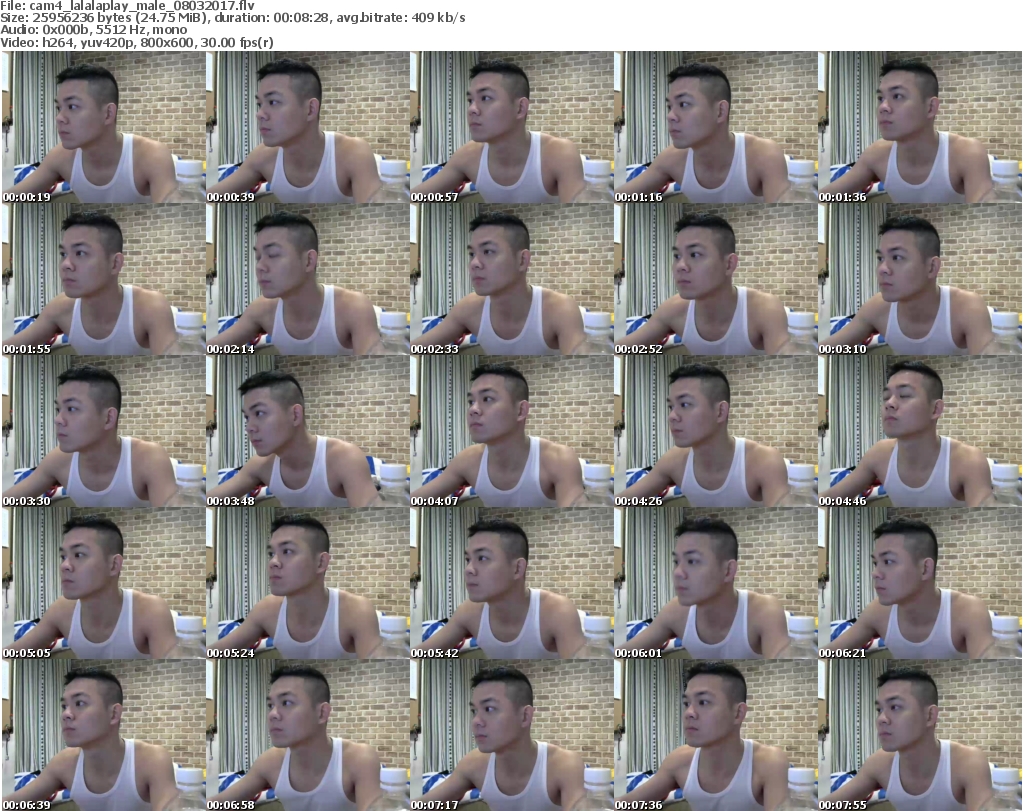Screen dimensions: 1024x811
Task: Pick the thumbnail frame timestamped 00:03:48
Action: [308, 432]
